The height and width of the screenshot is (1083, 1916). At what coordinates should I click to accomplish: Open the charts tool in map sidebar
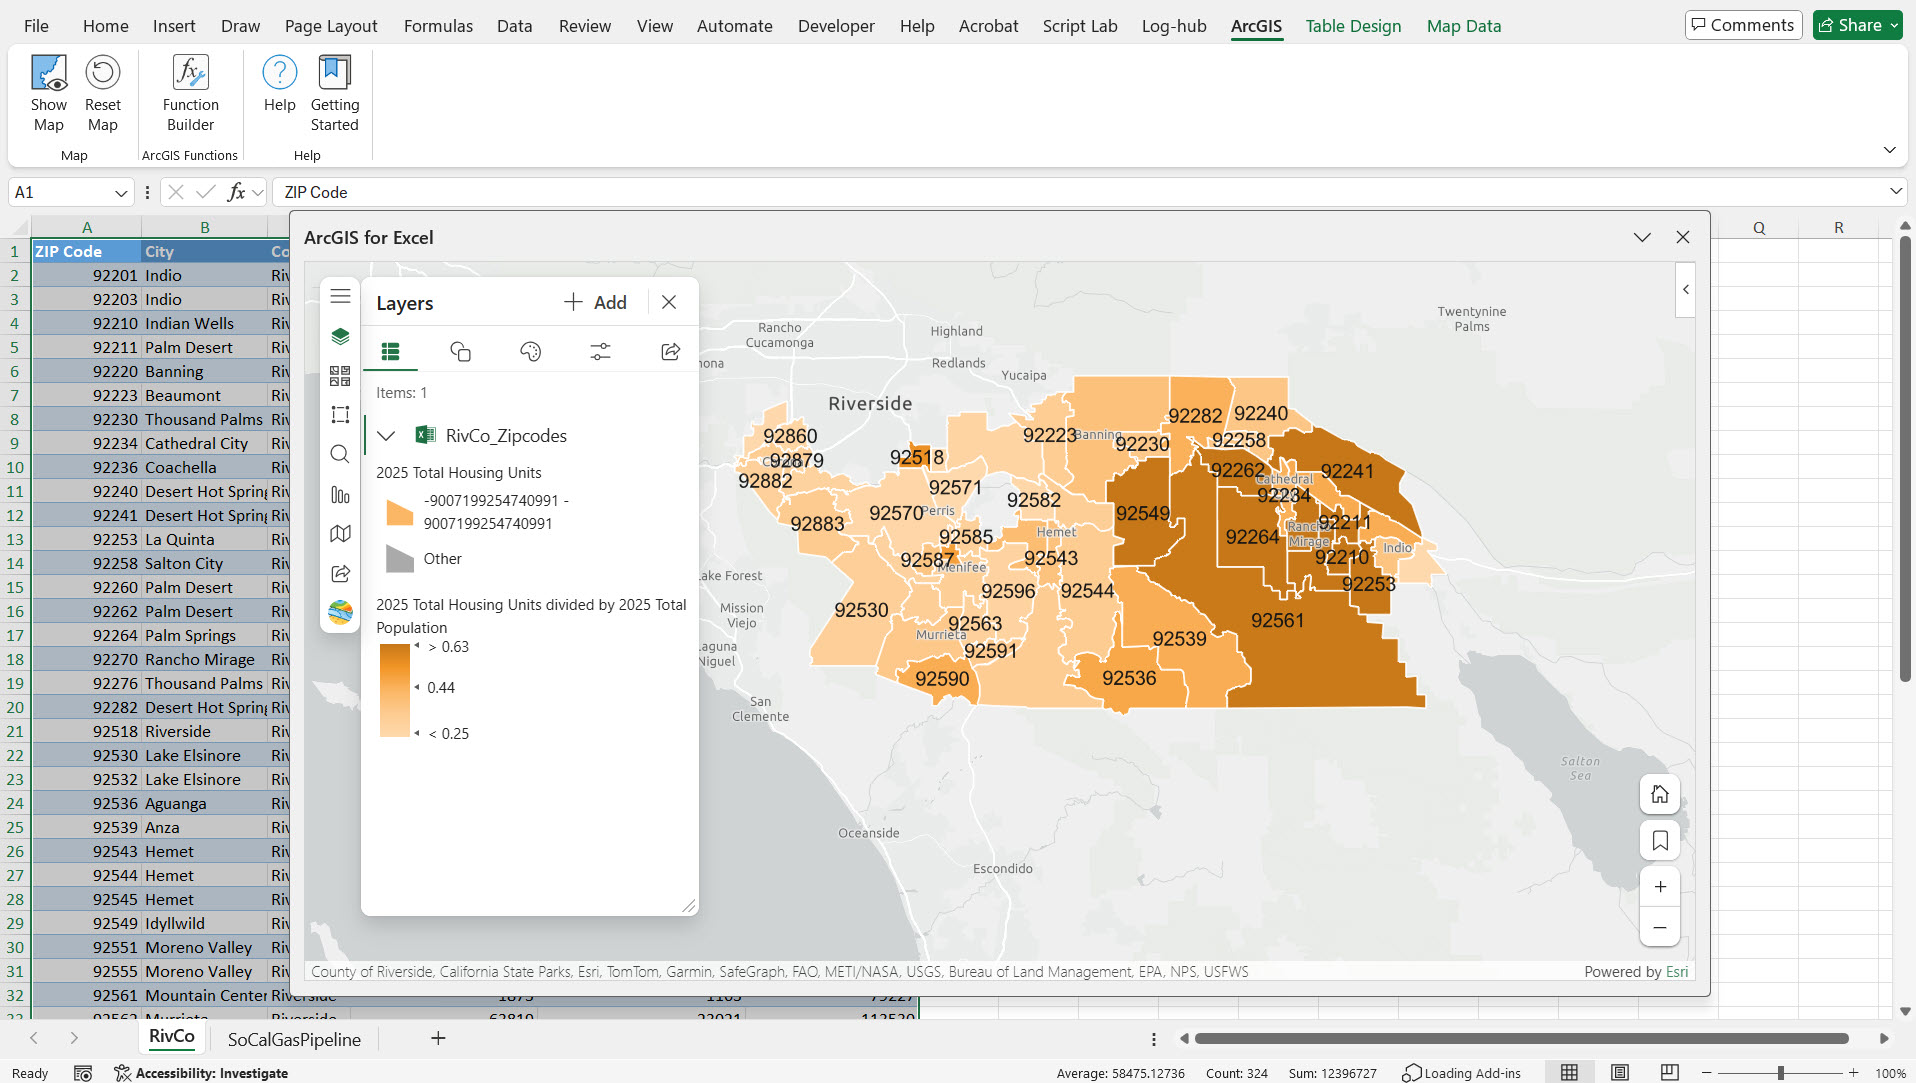(340, 494)
